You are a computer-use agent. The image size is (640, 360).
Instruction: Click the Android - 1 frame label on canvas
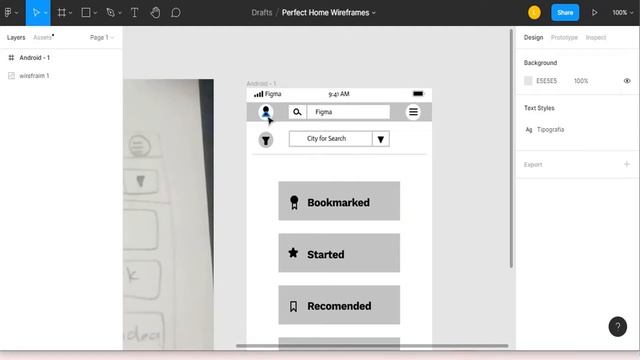(261, 84)
